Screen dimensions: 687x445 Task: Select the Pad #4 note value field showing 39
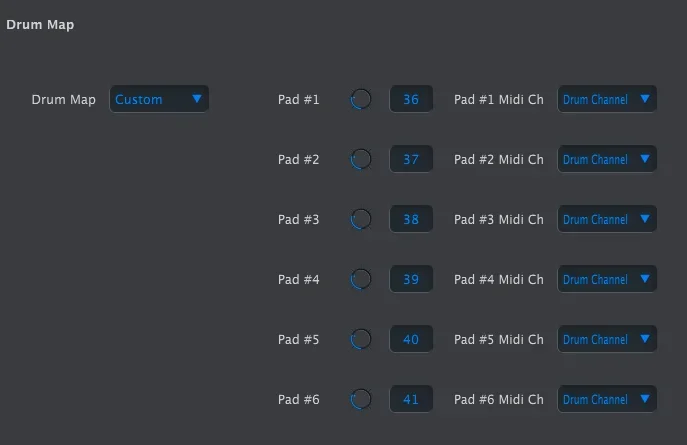[x=411, y=279]
